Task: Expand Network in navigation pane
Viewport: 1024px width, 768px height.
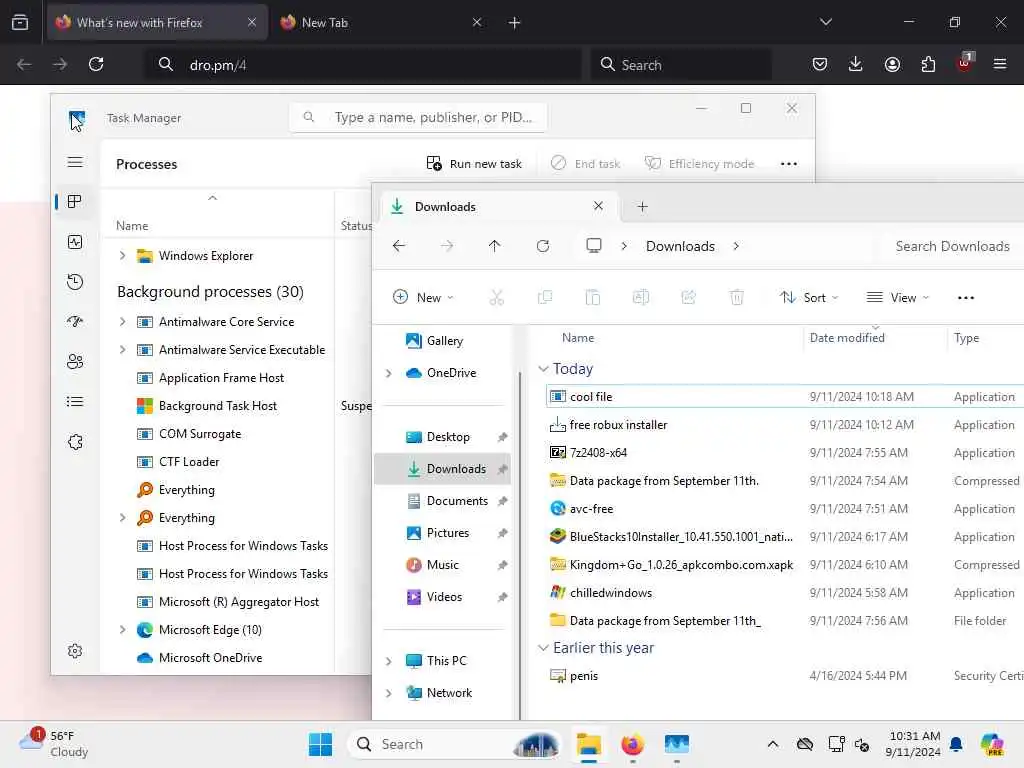Action: click(389, 693)
